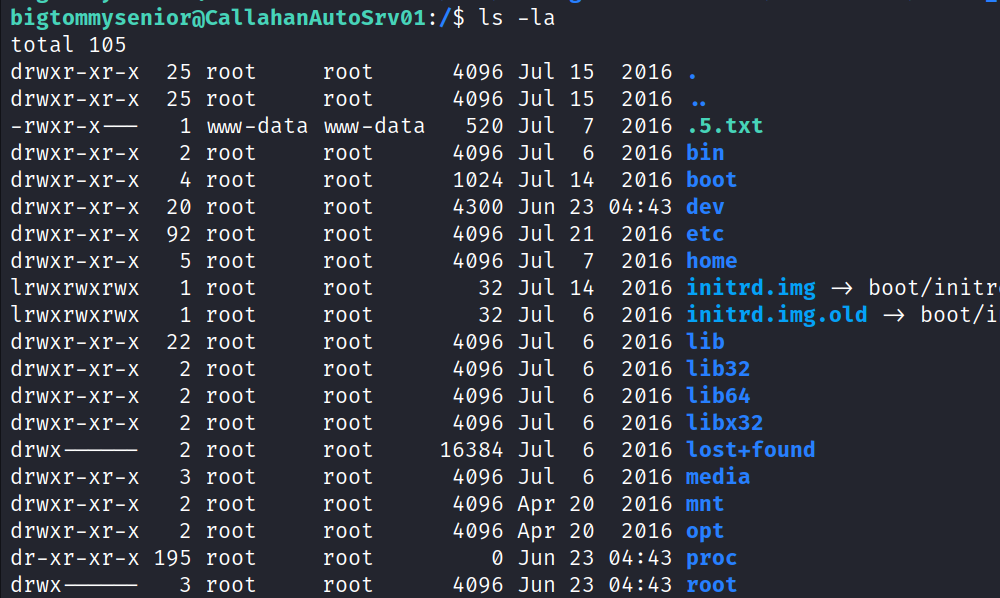Click the boot directory name
1000x598 pixels.
coord(711,180)
